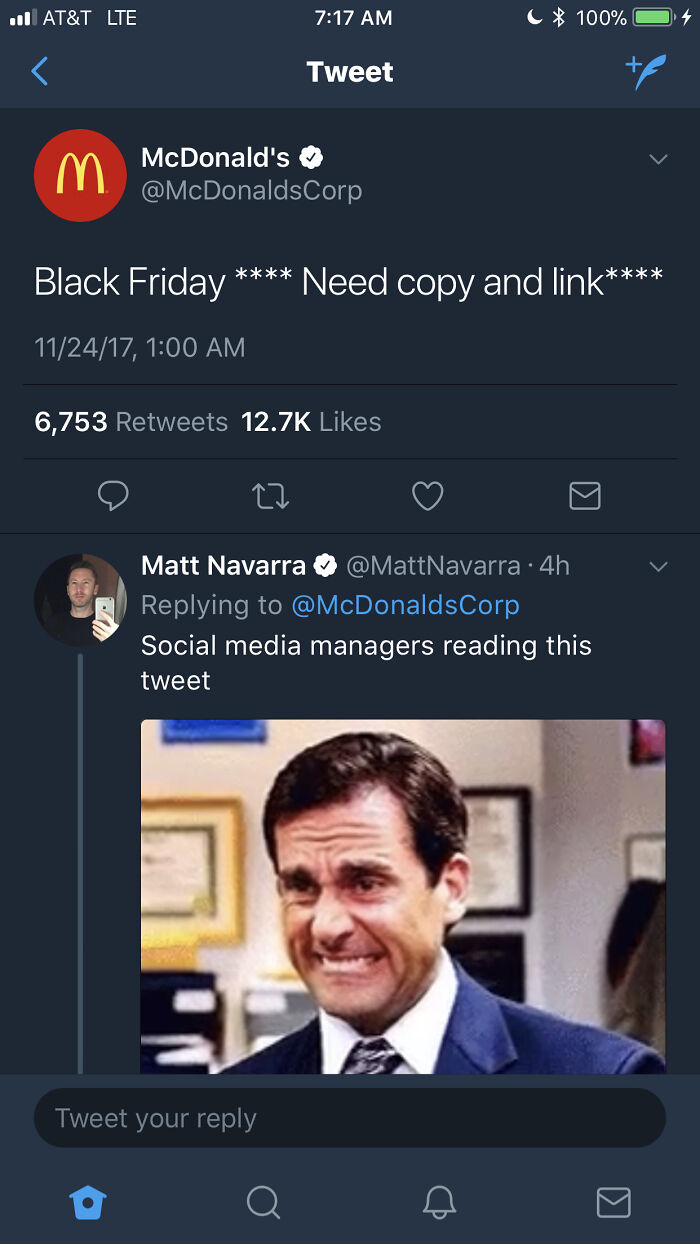Open the @McDonaldsCorp mention link

coord(405,605)
